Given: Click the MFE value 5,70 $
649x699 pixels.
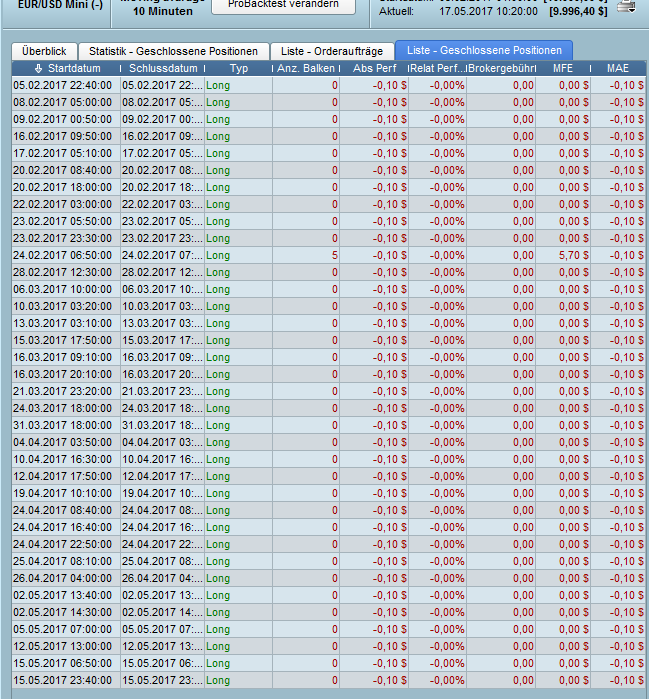Looking at the screenshot, I should (574, 255).
